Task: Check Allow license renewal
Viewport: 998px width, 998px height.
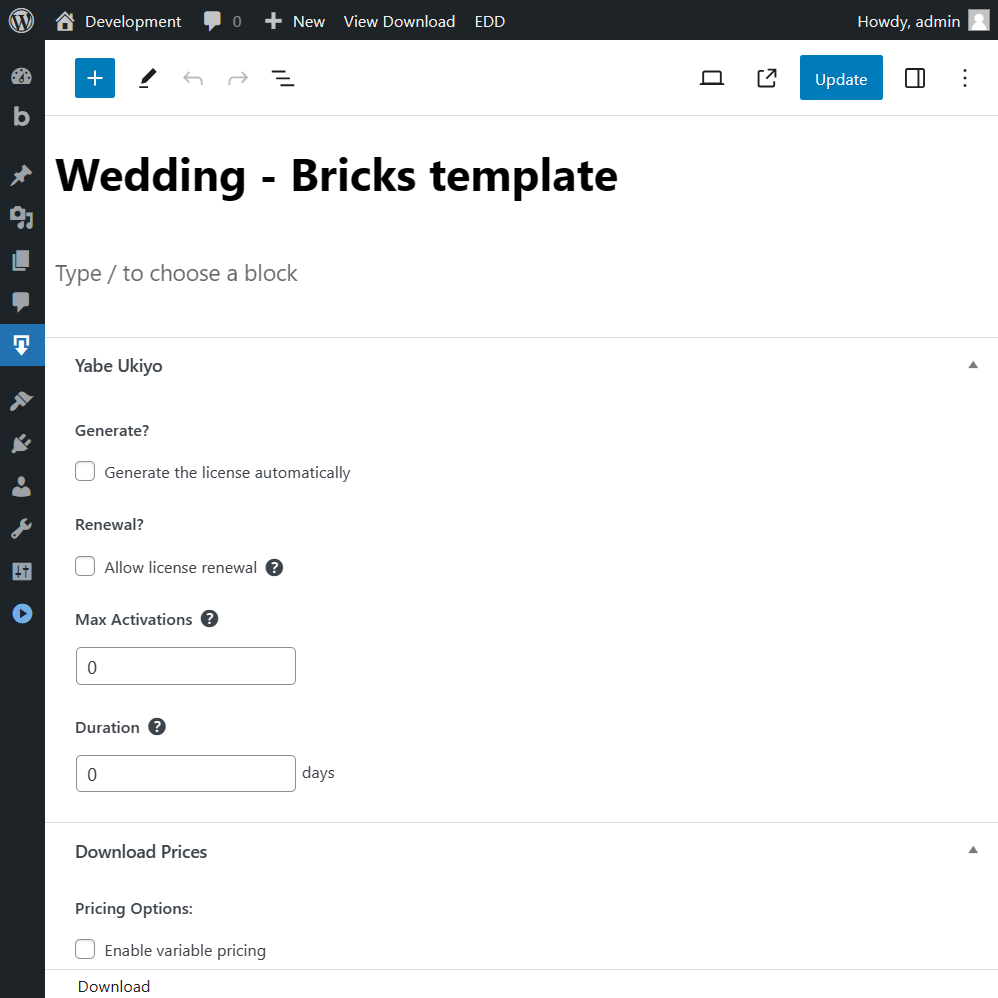Action: click(85, 566)
